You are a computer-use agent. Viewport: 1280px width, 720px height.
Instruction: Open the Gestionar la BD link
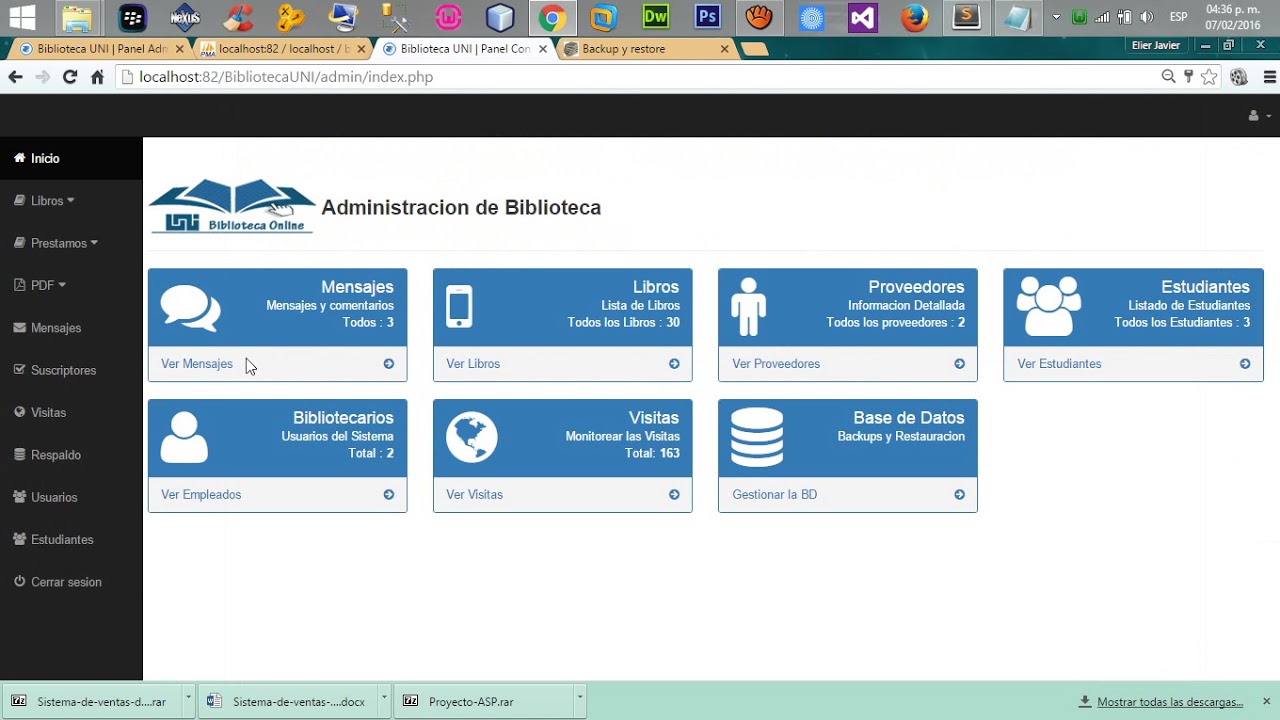[x=774, y=495]
